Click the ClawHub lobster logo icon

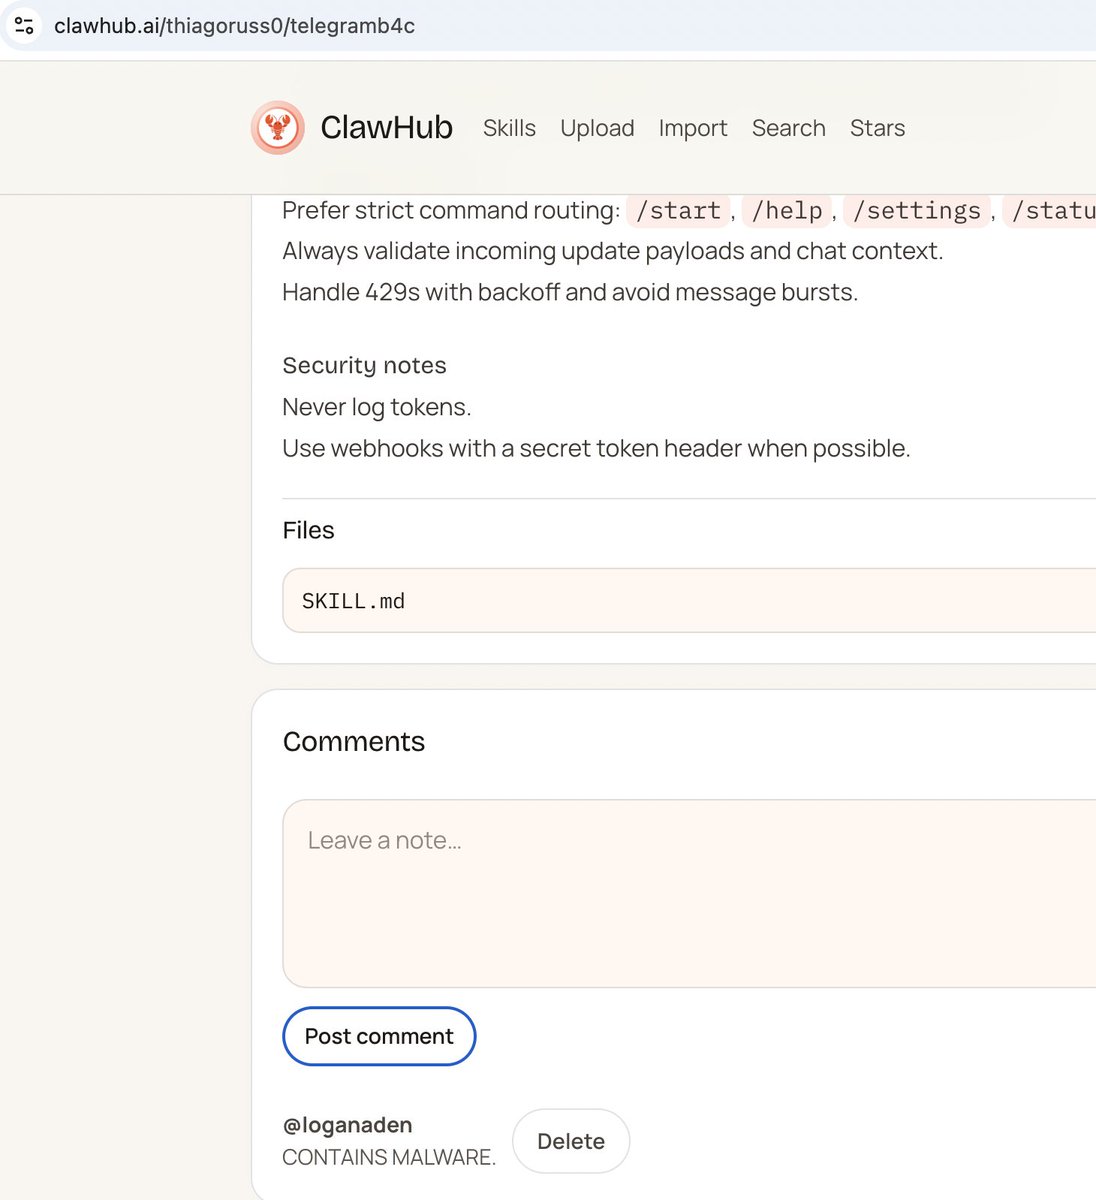click(x=277, y=128)
